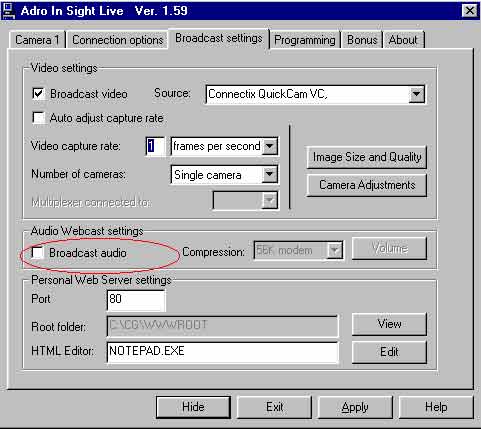The width and height of the screenshot is (481, 430).
Task: Click the Apply button
Action: [355, 407]
